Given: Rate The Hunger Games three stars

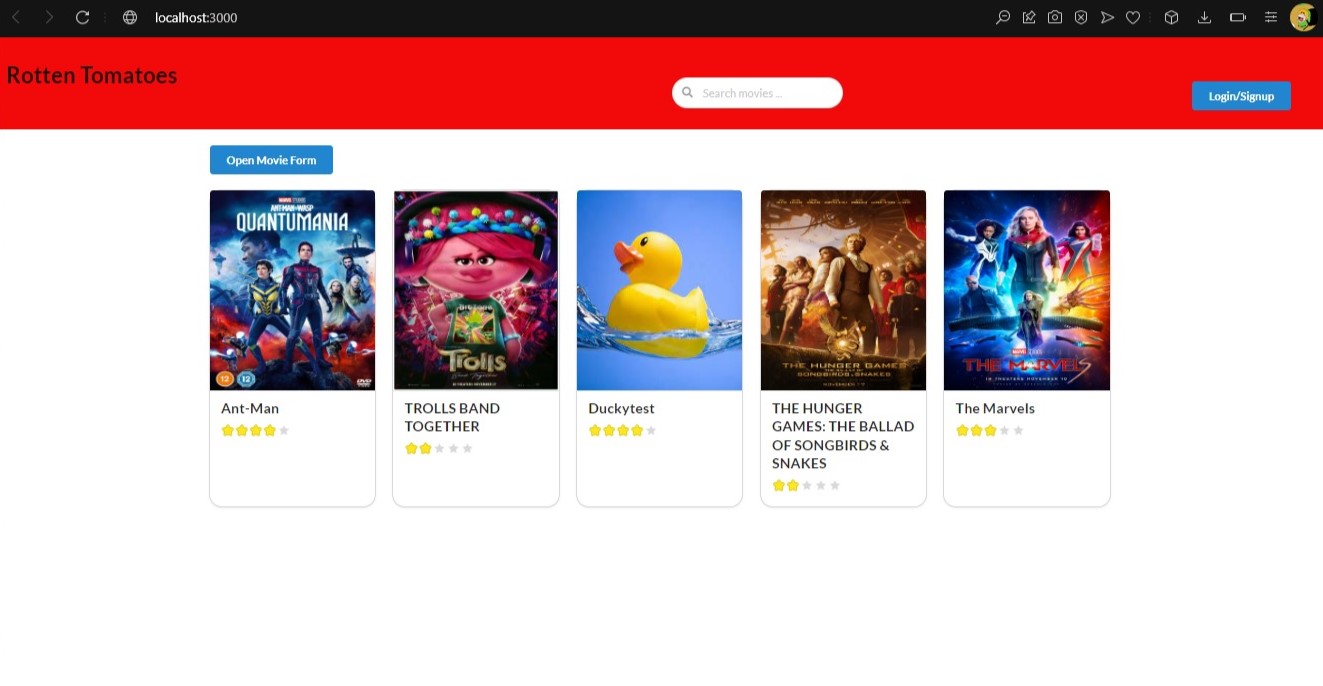Looking at the screenshot, I should 807,485.
